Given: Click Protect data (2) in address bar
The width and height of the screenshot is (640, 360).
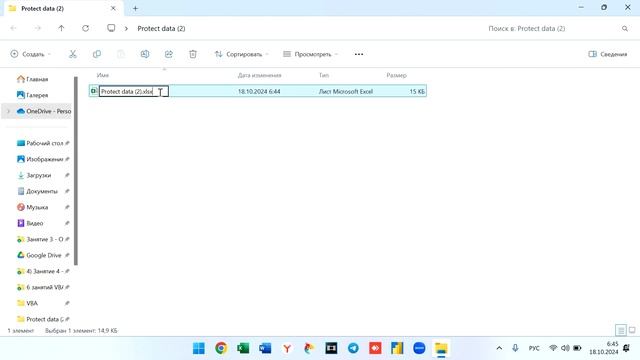Looking at the screenshot, I should coord(161,29).
